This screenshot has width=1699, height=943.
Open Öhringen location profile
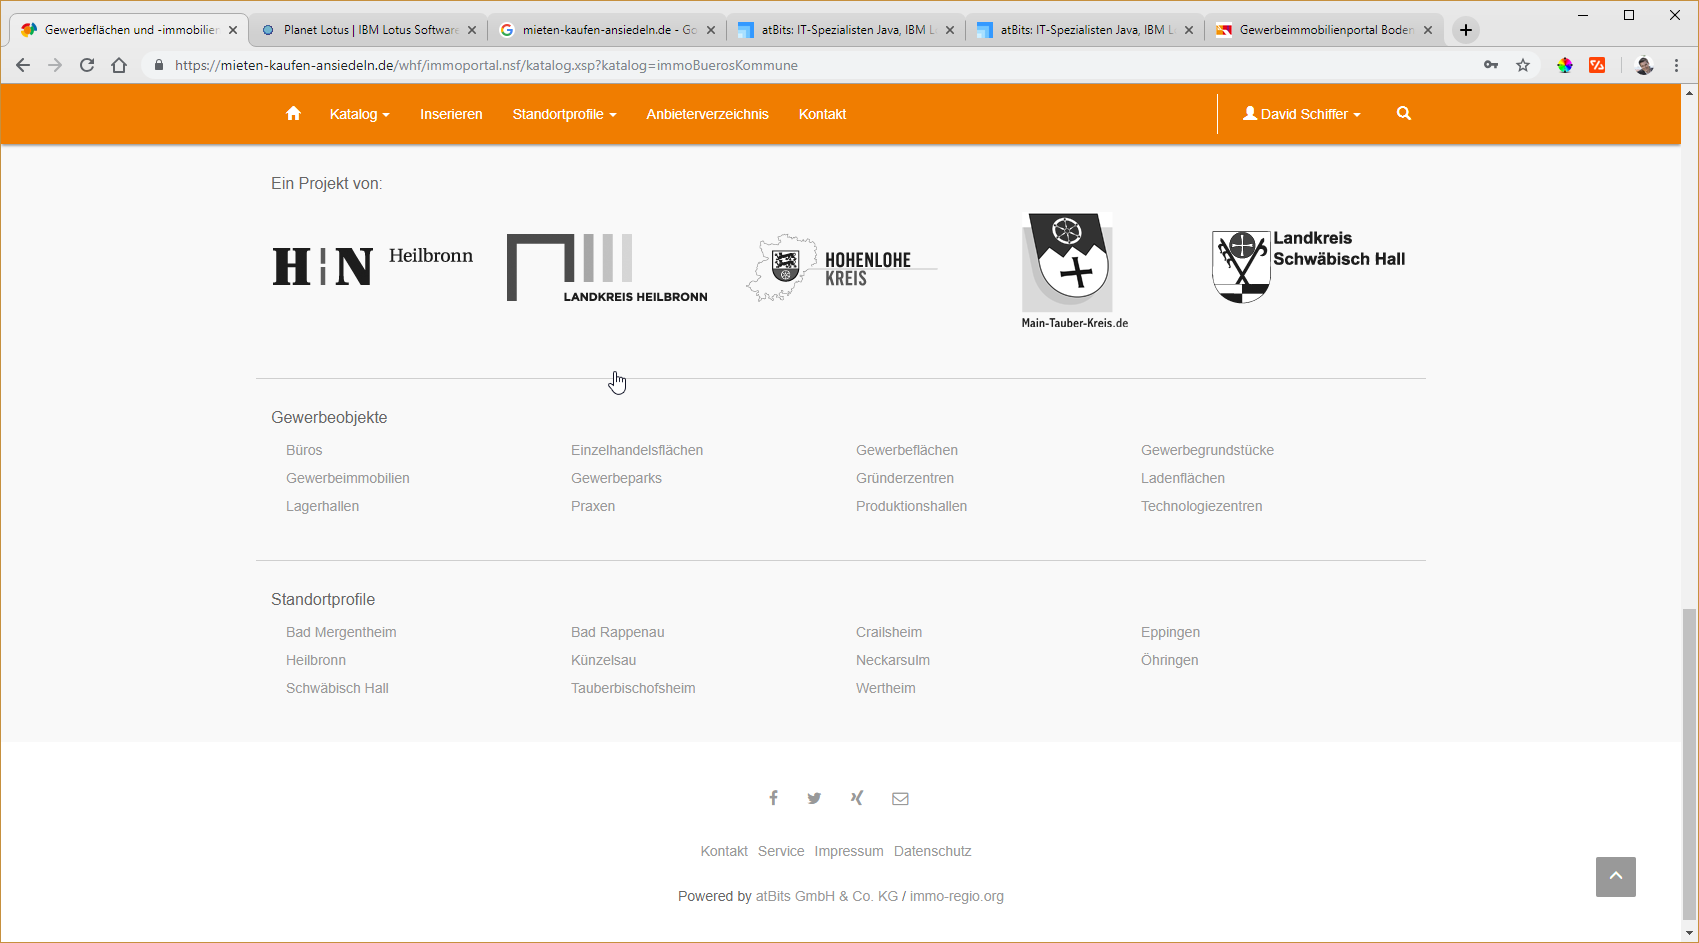(1169, 660)
